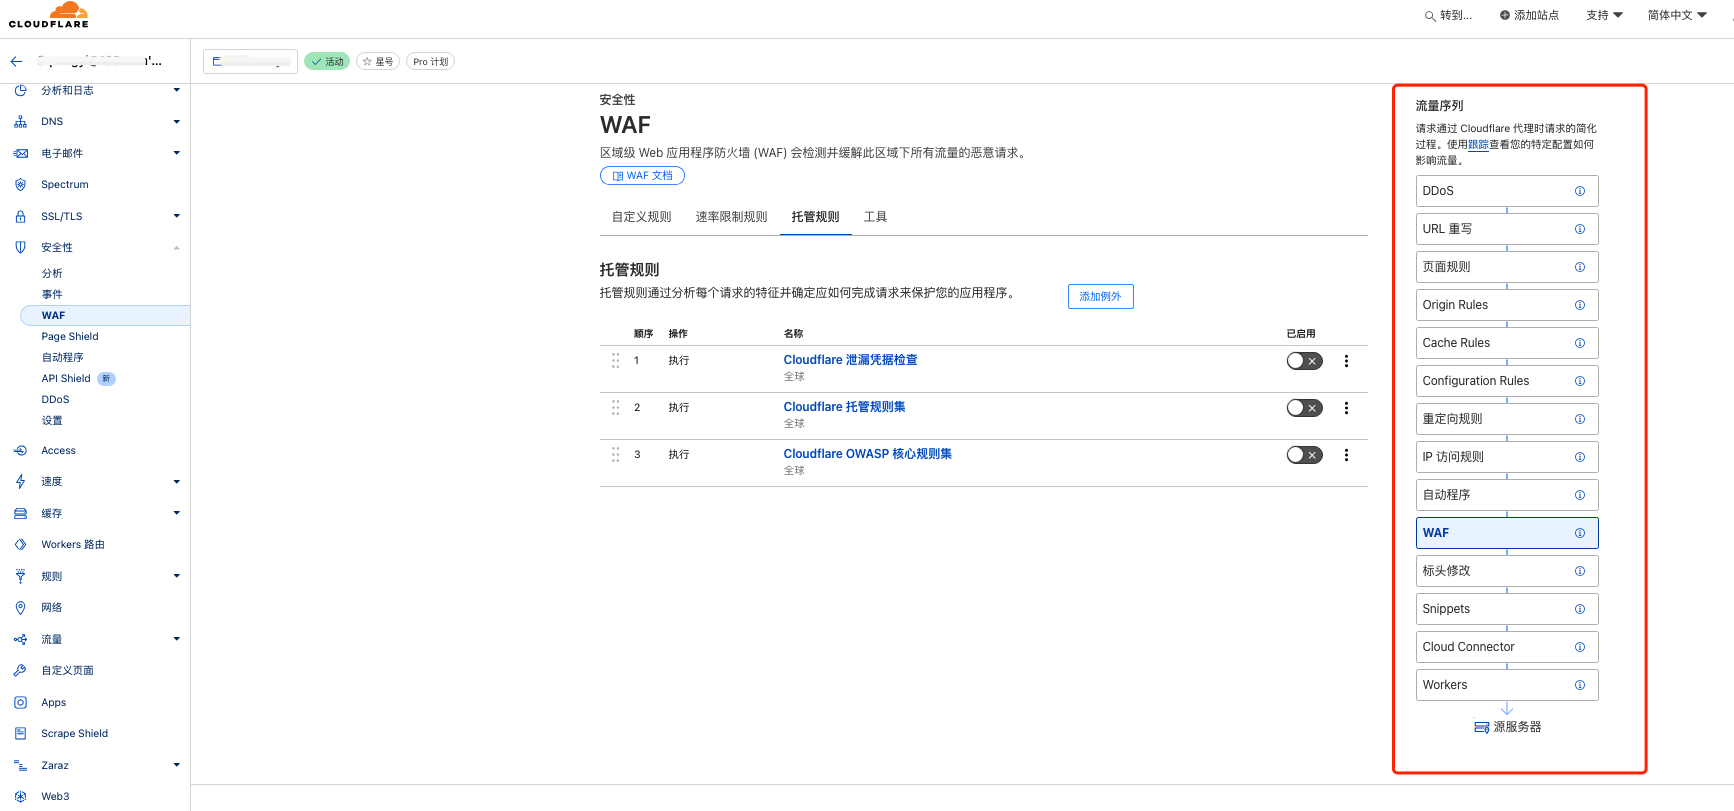
Task: Click the Workers 路由 sidebar icon
Action: [x=20, y=545]
